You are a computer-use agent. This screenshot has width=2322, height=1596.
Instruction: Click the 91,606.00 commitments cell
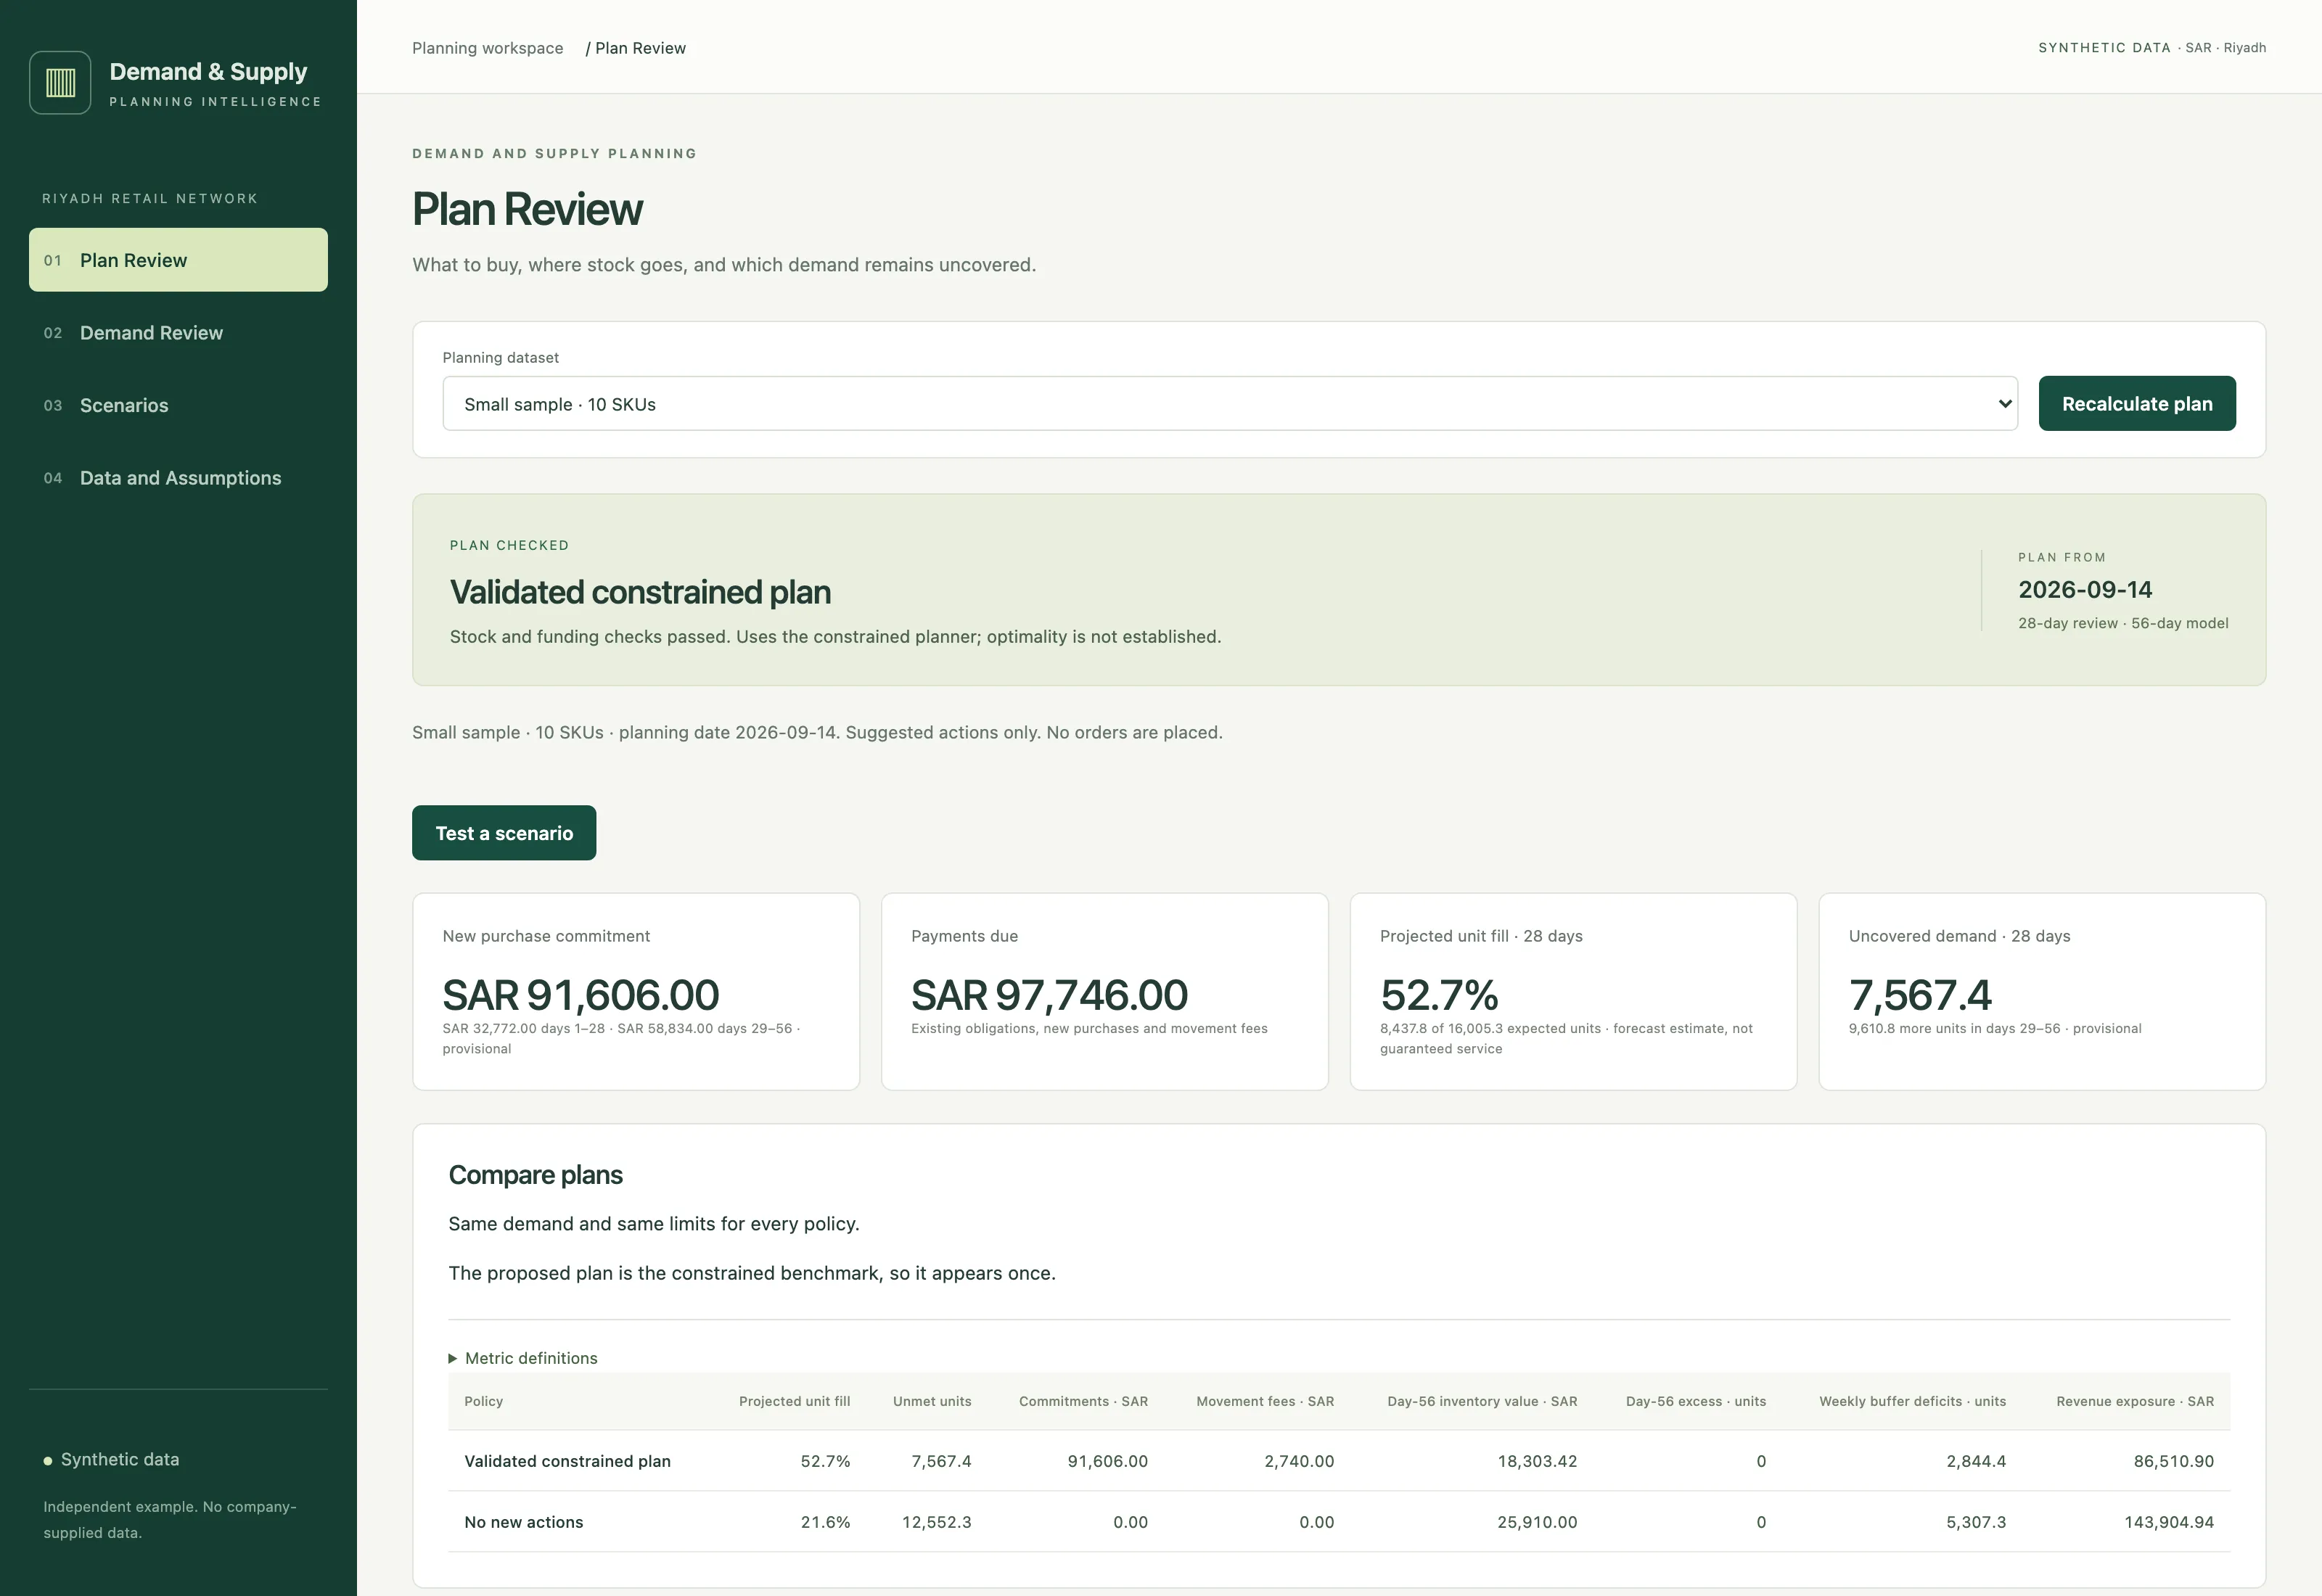click(1107, 1461)
